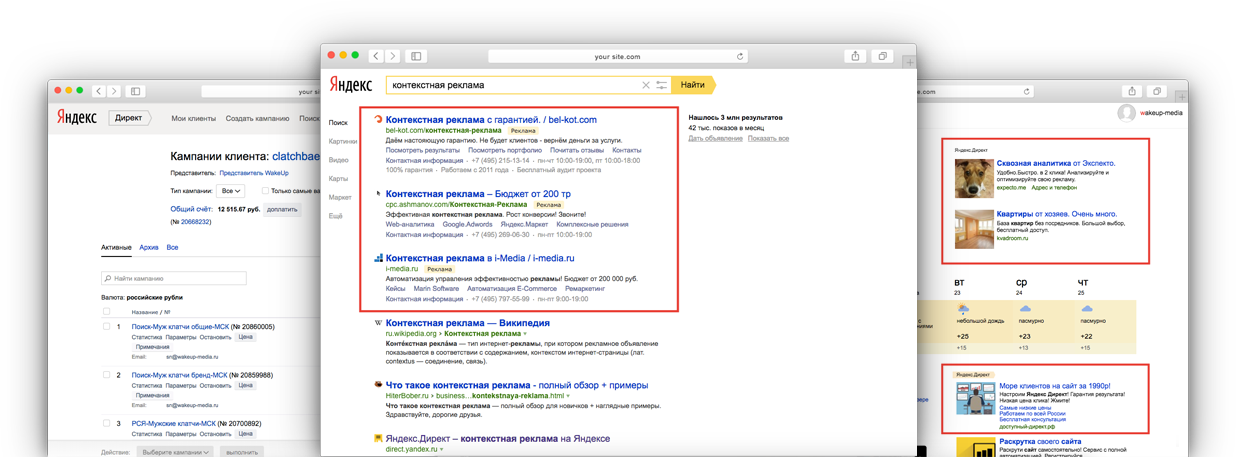Open i-media favicon result
This screenshot has height=457, width=1236.
point(378,257)
